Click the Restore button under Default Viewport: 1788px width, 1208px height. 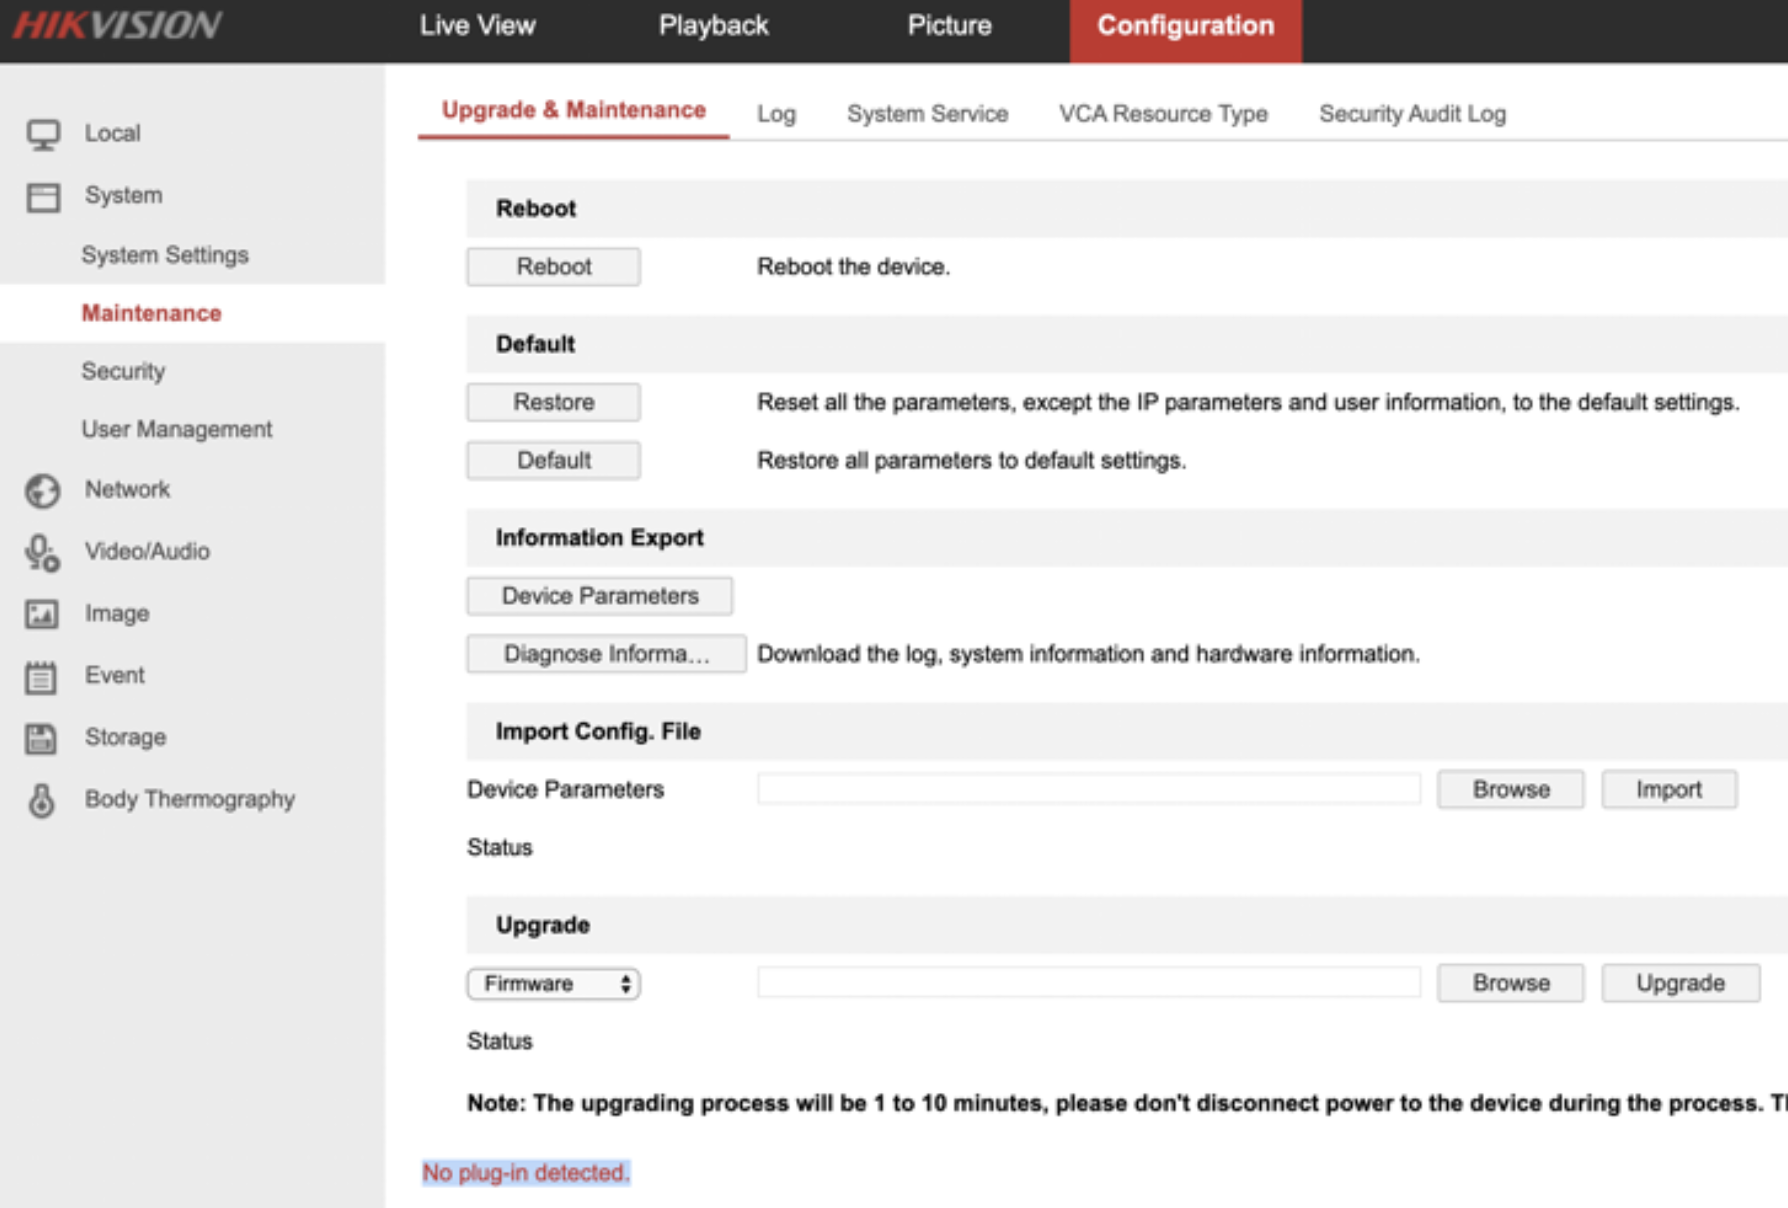click(553, 402)
